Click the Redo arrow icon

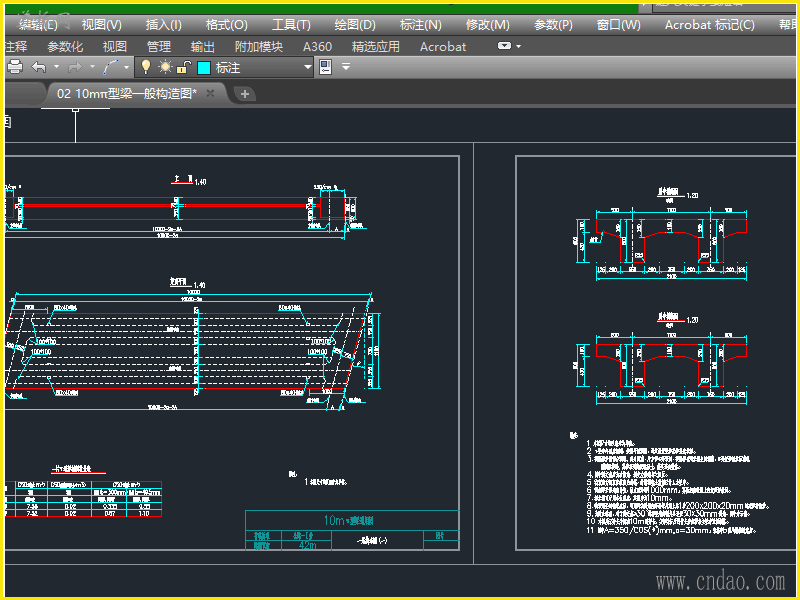point(76,67)
